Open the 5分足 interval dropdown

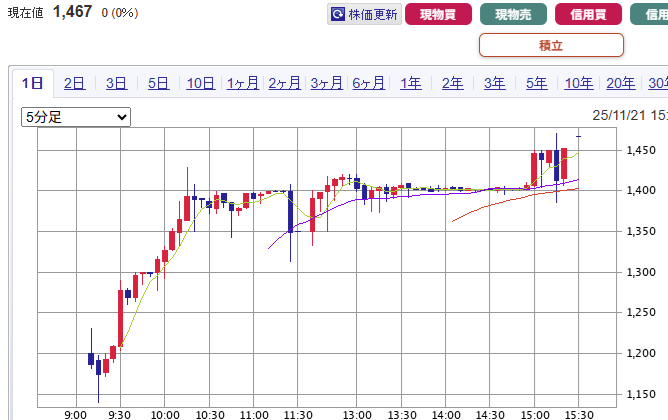click(76, 117)
